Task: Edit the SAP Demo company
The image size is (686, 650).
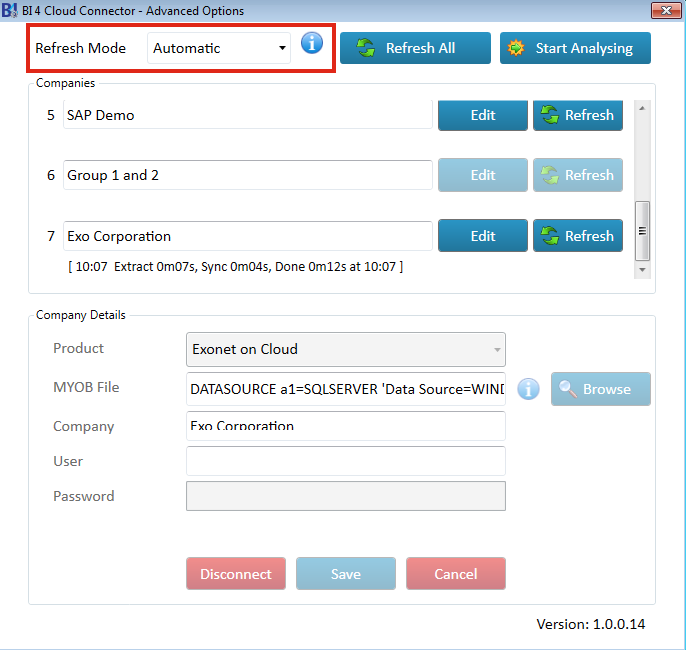Action: point(483,115)
